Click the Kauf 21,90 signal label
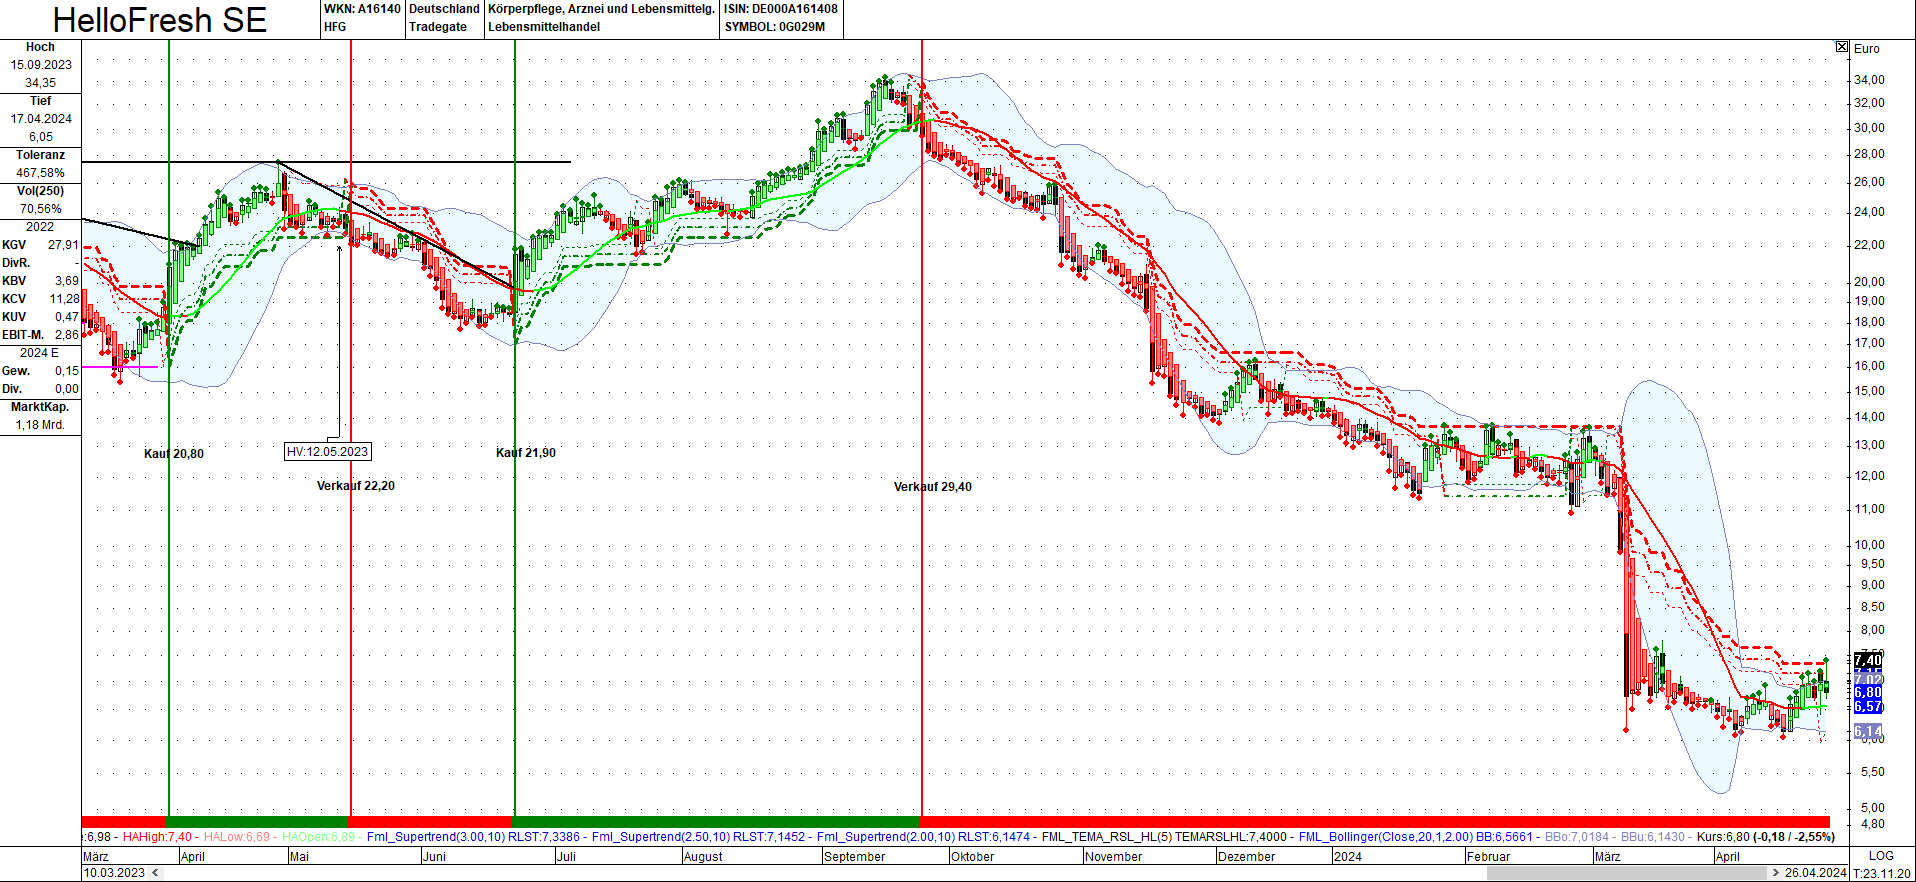1916x882 pixels. coord(526,453)
